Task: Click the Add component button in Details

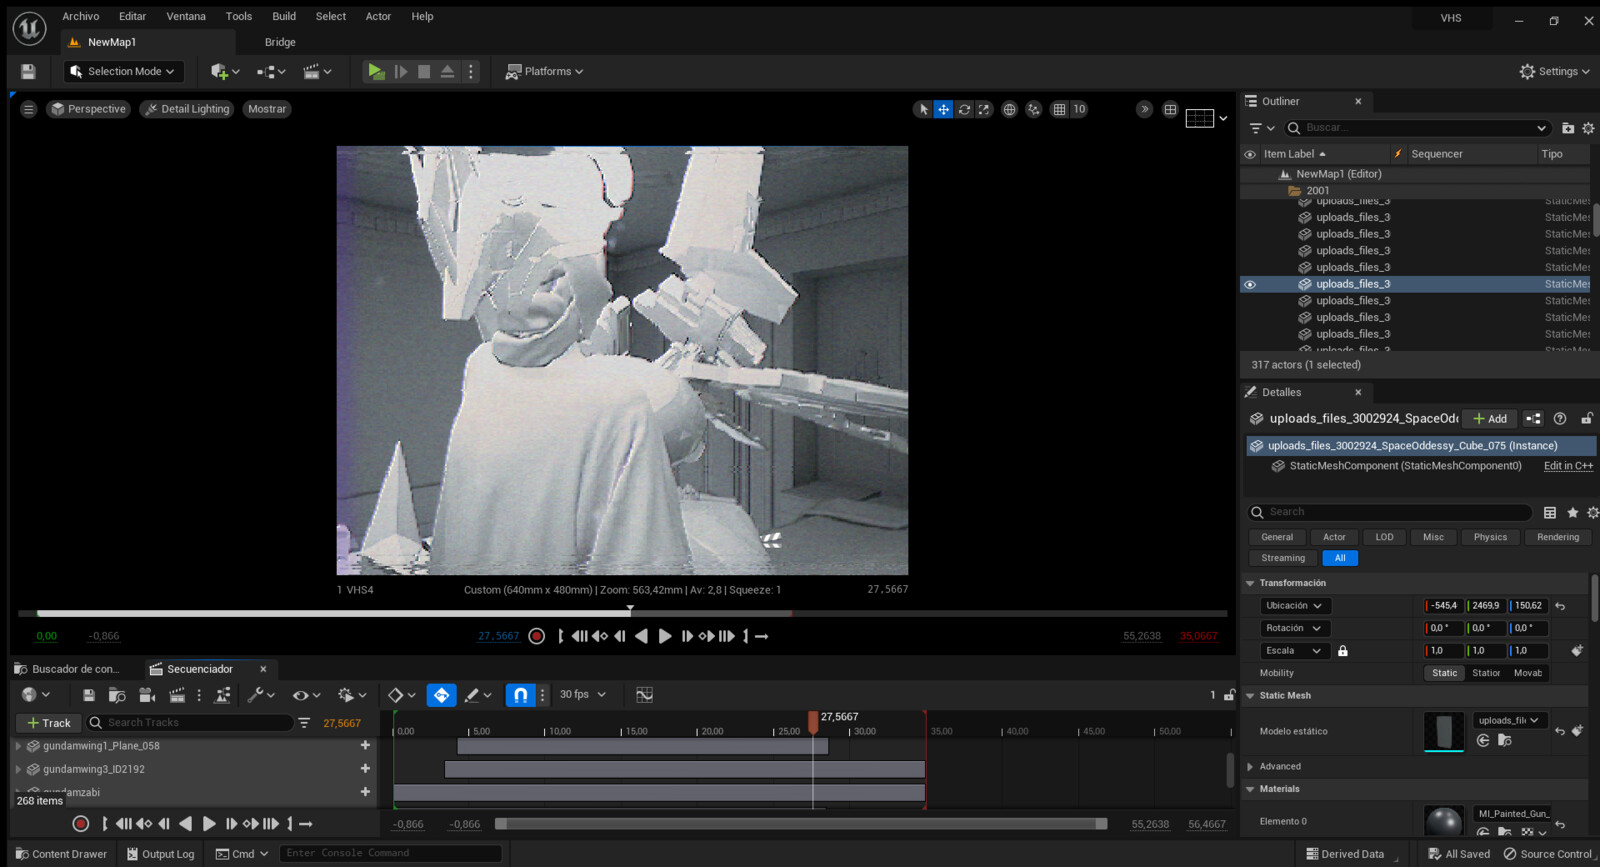Action: pyautogui.click(x=1489, y=419)
